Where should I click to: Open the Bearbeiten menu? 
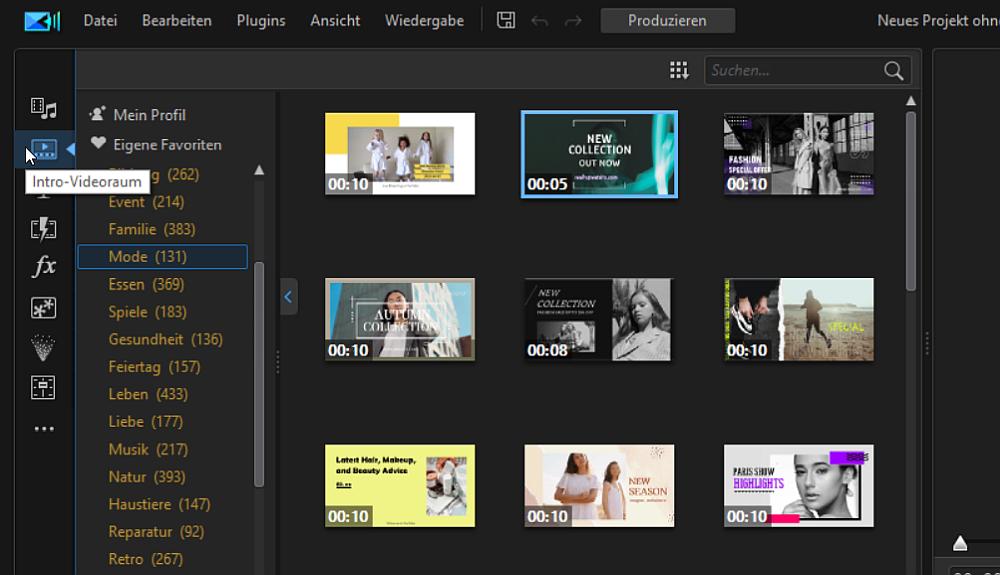tap(177, 20)
